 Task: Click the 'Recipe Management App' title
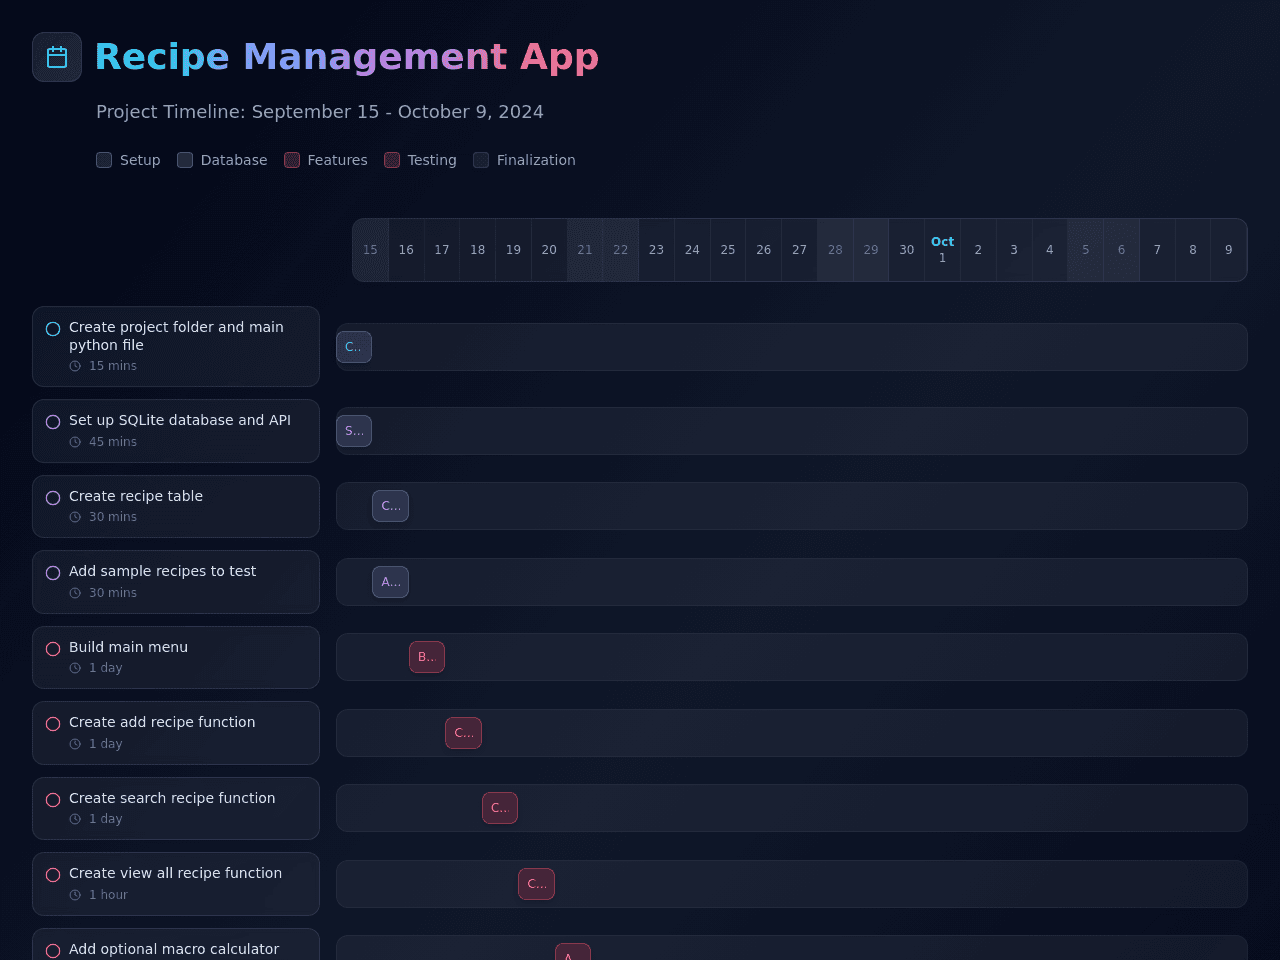pyautogui.click(x=347, y=57)
